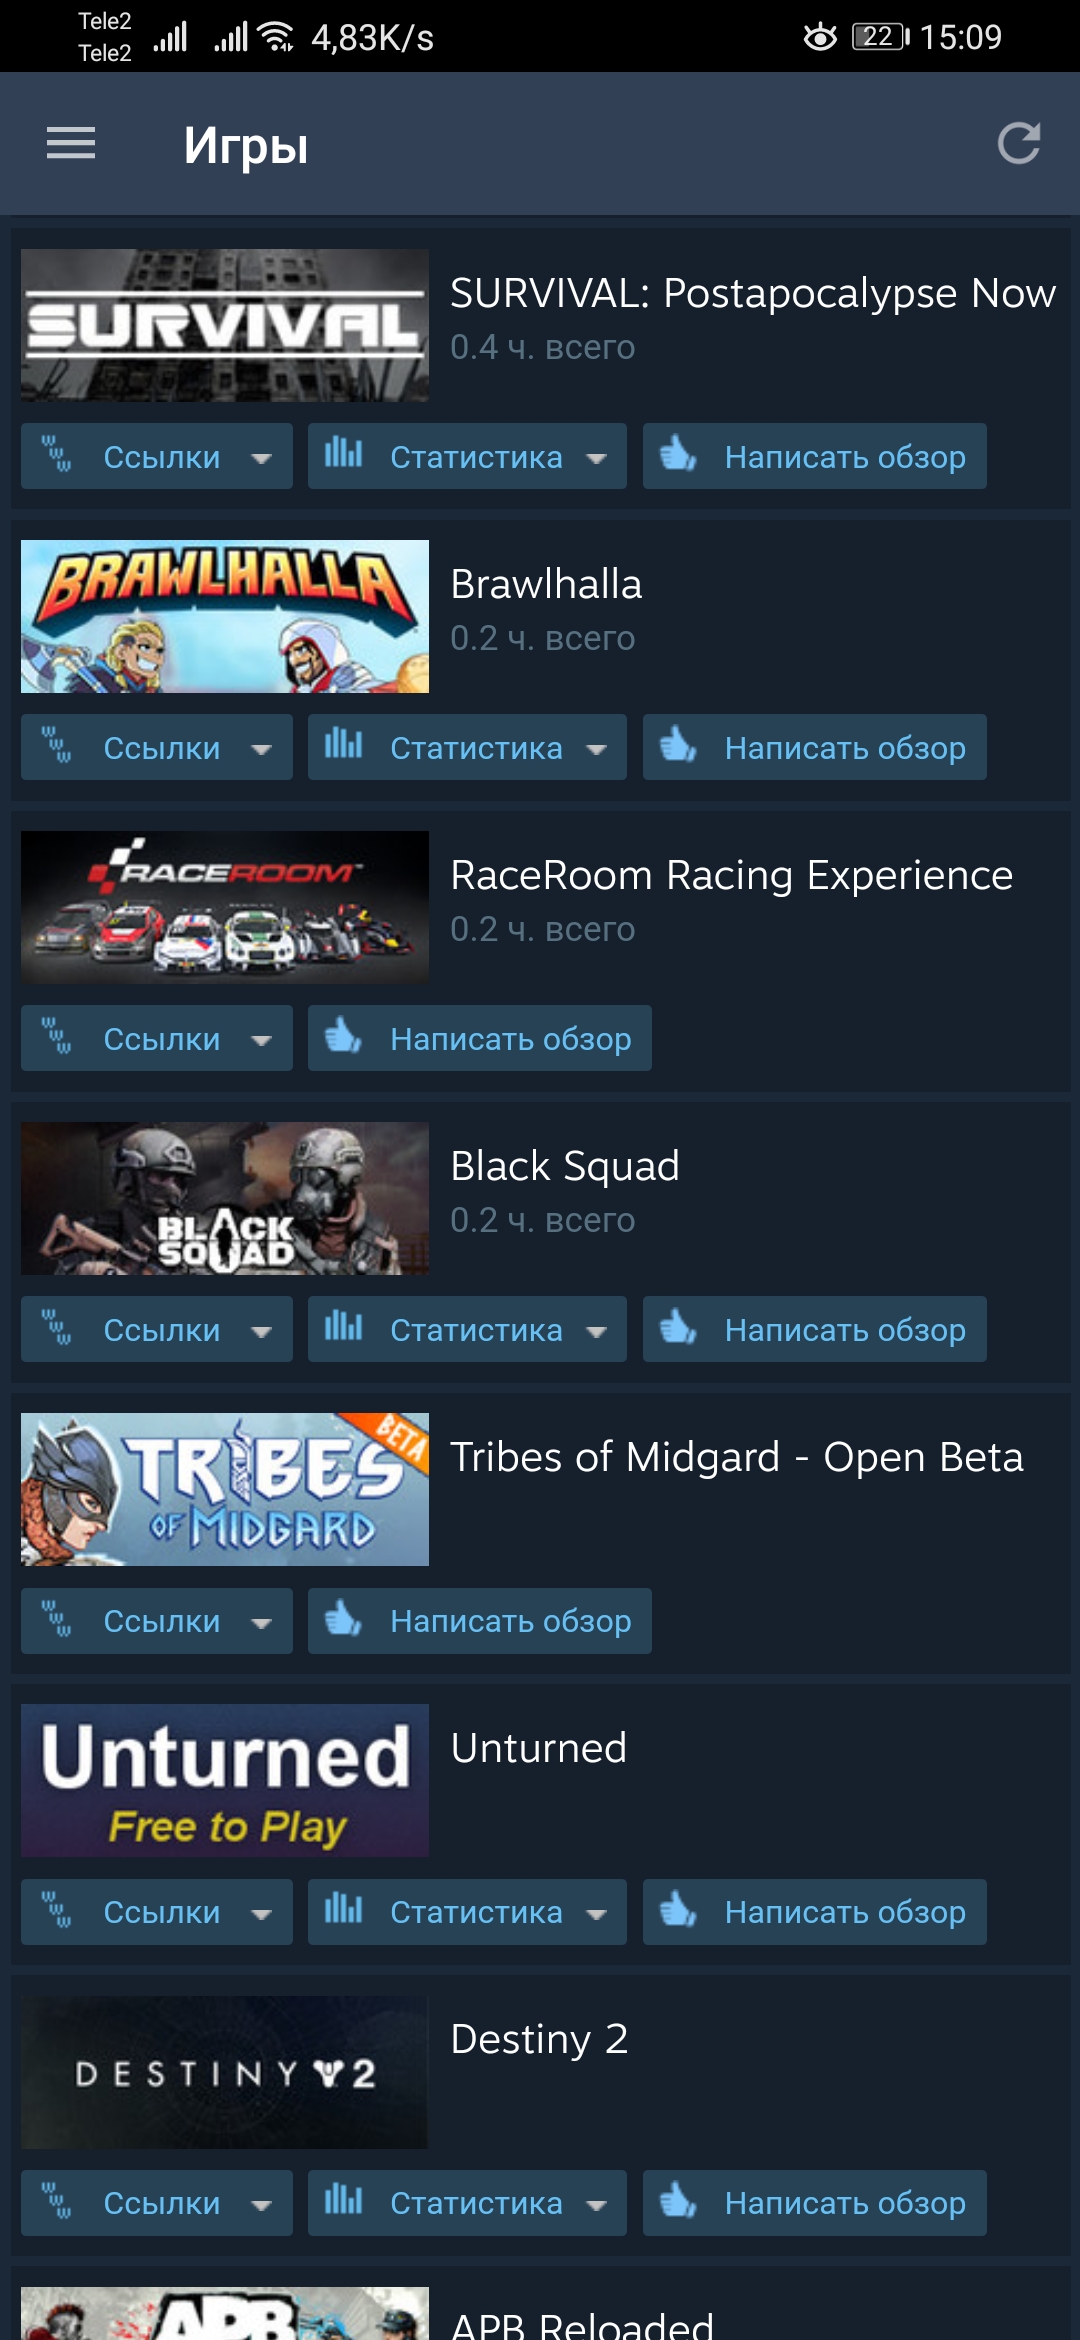The width and height of the screenshot is (1080, 2340).
Task: Click thumbs-up icon for SURVIVAL review
Action: (678, 454)
